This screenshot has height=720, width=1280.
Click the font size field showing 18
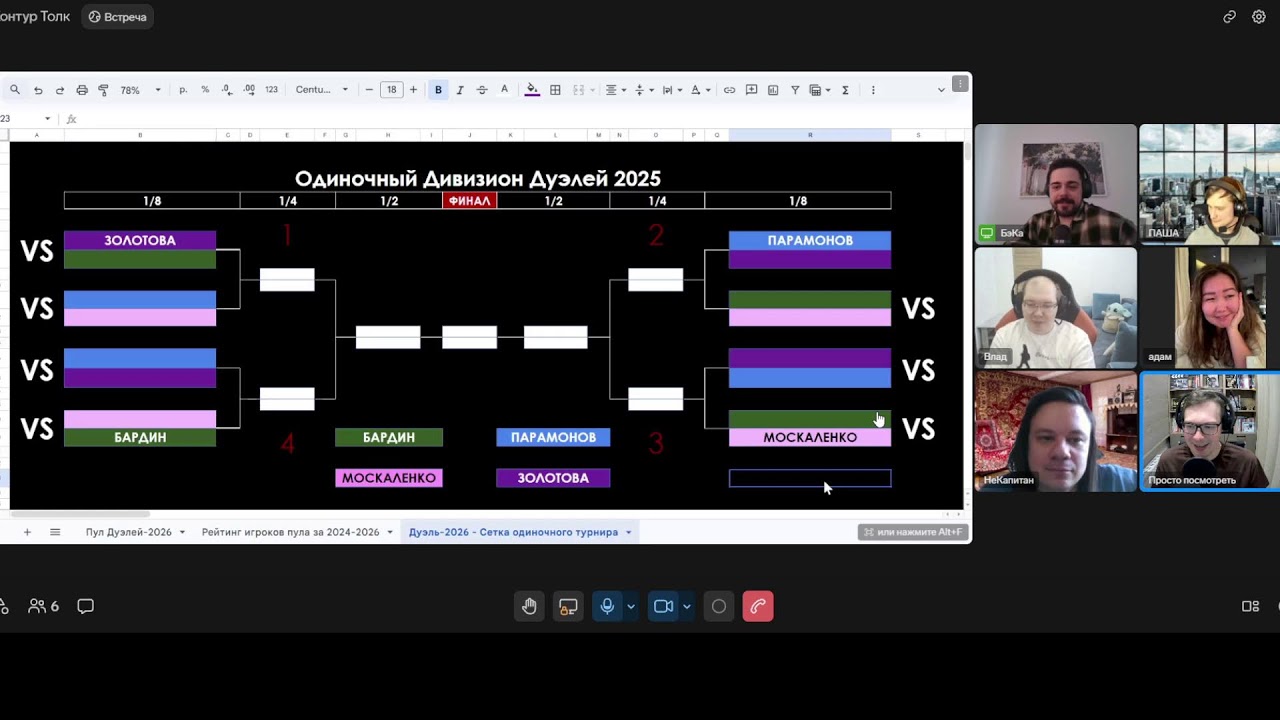click(x=391, y=90)
